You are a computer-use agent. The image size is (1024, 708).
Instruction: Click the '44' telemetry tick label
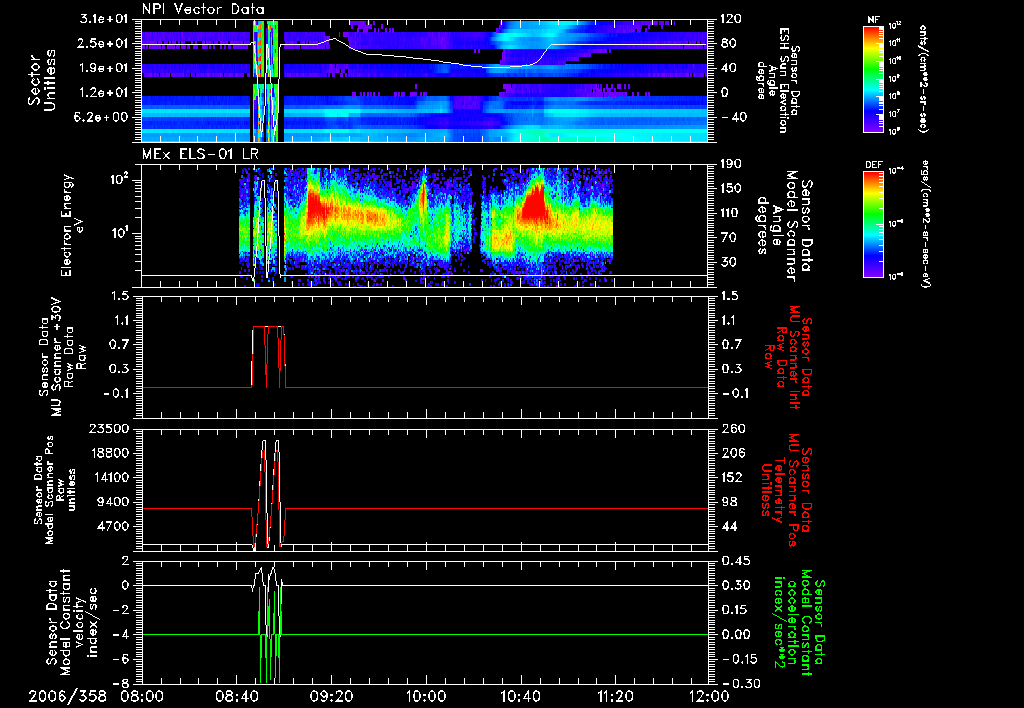tap(729, 526)
